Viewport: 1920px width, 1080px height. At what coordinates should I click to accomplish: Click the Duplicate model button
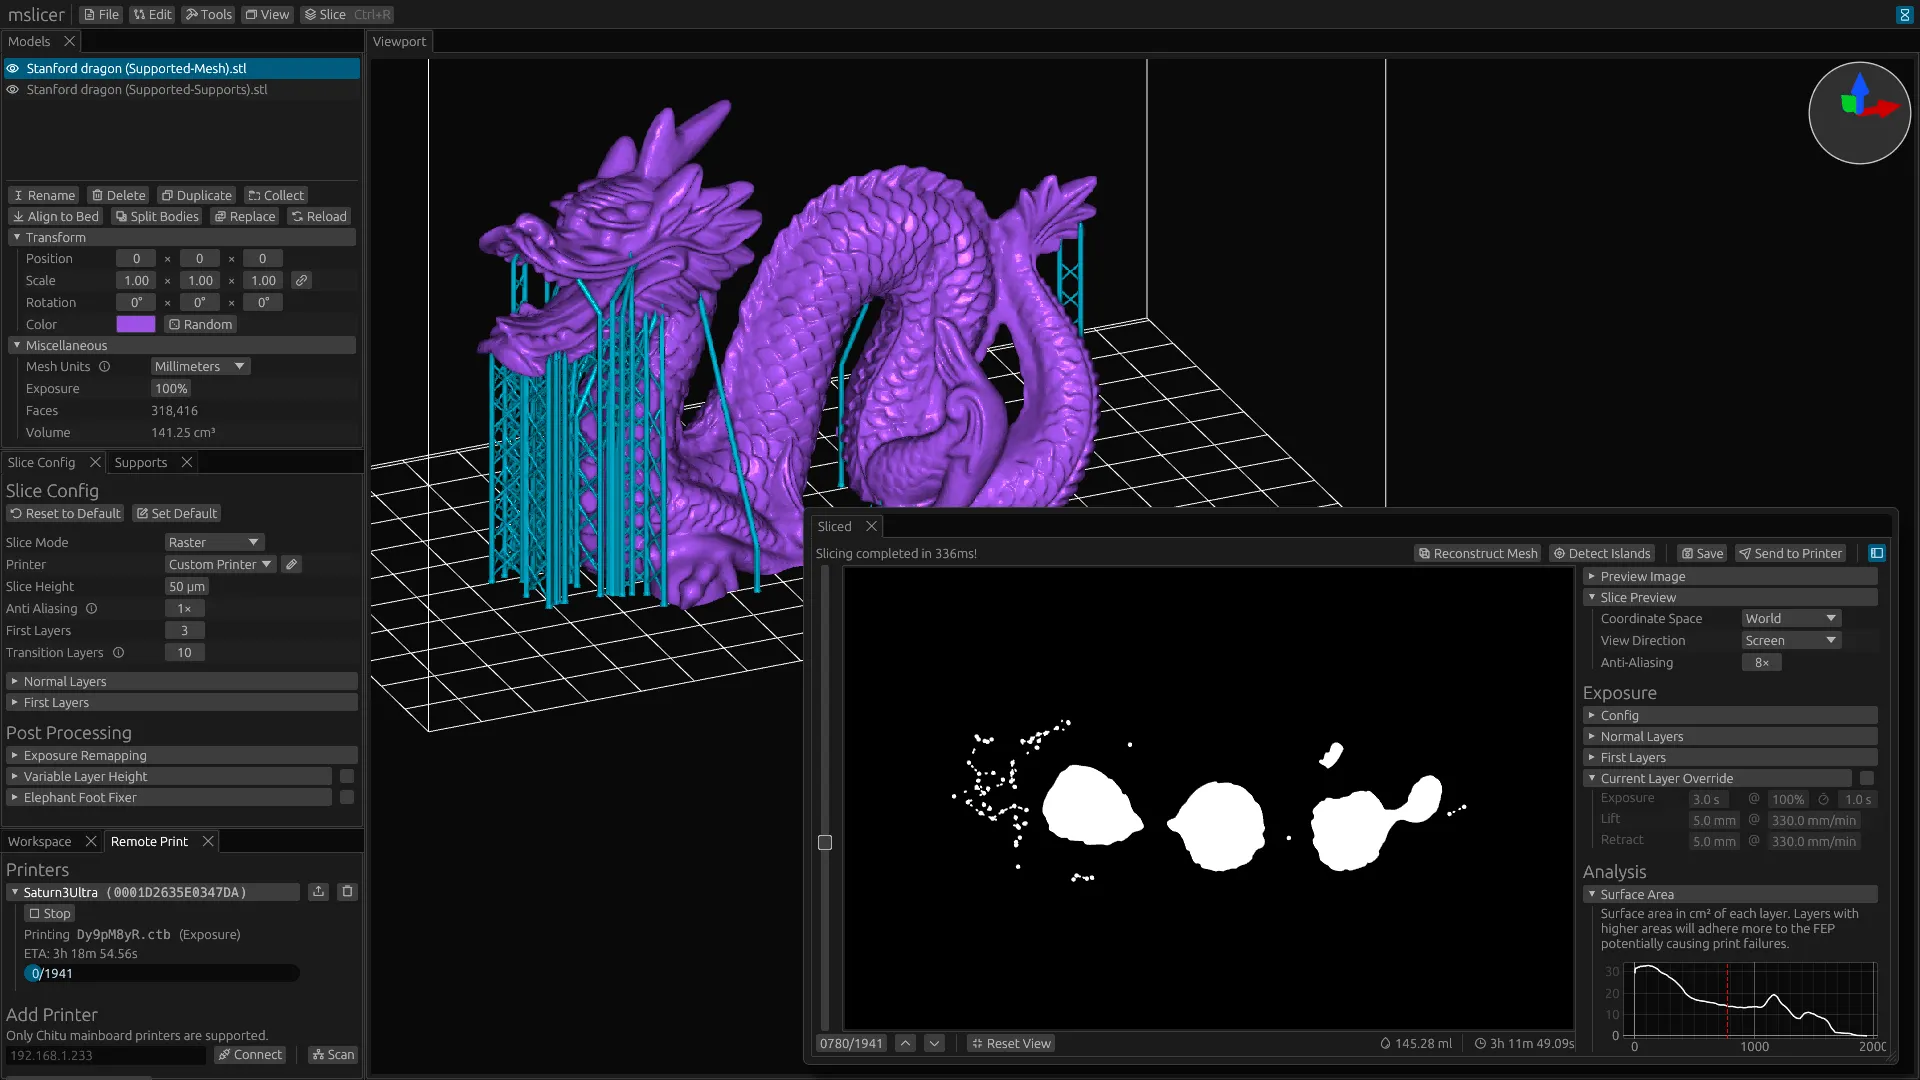197,196
